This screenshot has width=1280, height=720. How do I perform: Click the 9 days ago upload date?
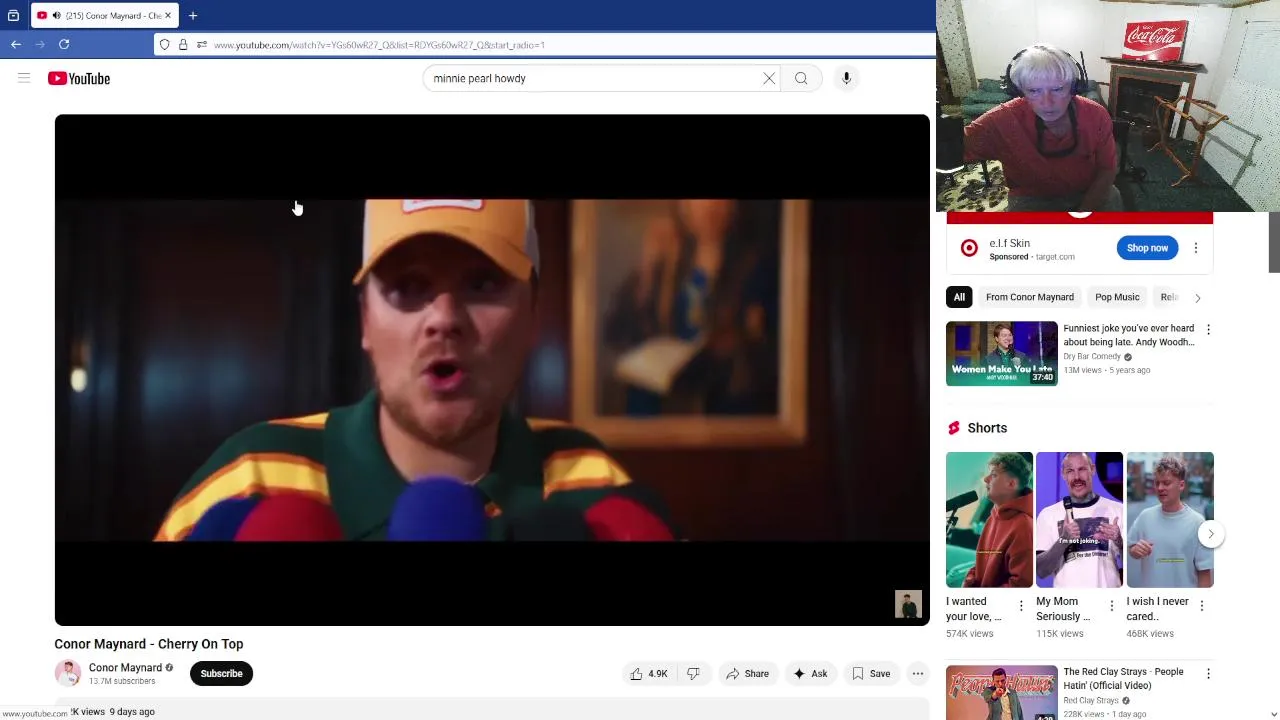click(132, 712)
